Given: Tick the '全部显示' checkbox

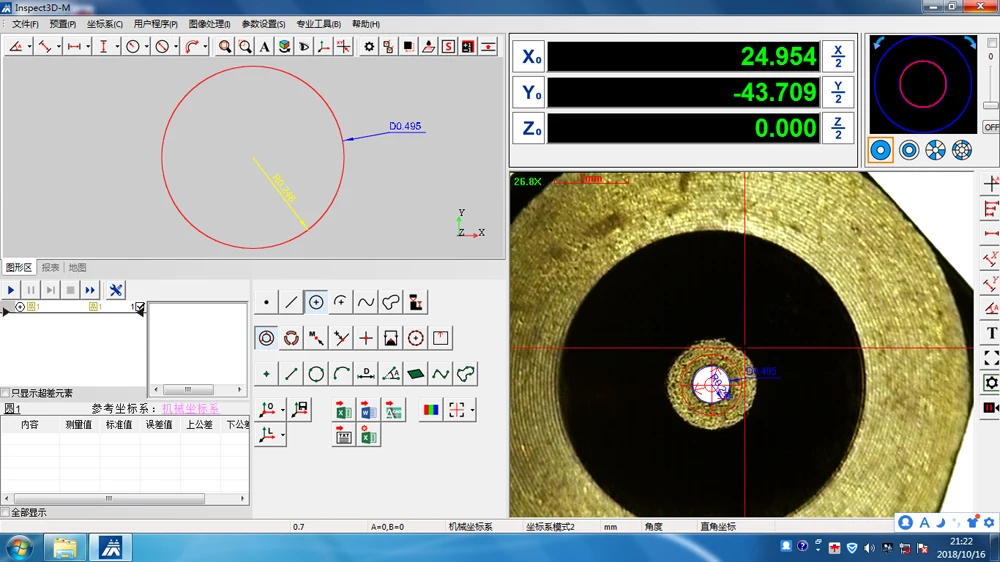Looking at the screenshot, I should 6,512.
